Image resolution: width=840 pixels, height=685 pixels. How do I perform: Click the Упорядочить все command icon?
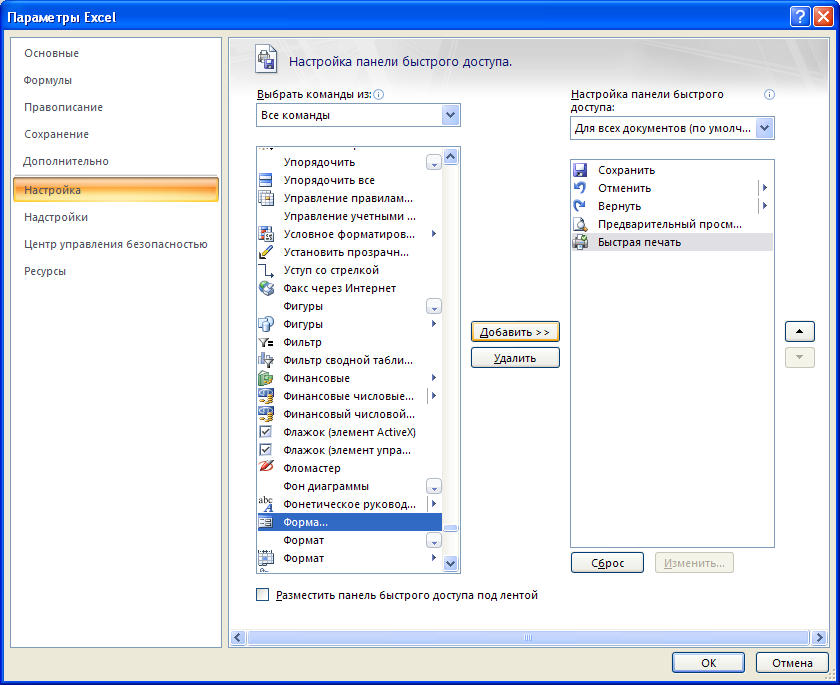coord(266,180)
